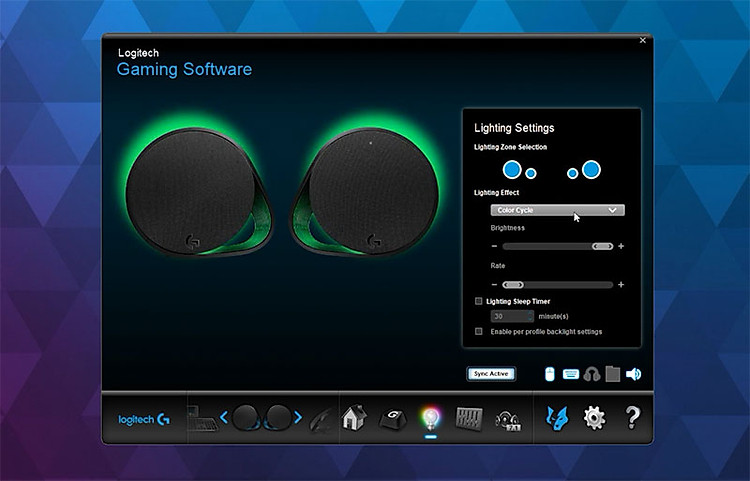The width and height of the screenshot is (750, 481).
Task: Select the Lighting Settings light bulb icon
Action: (430, 419)
